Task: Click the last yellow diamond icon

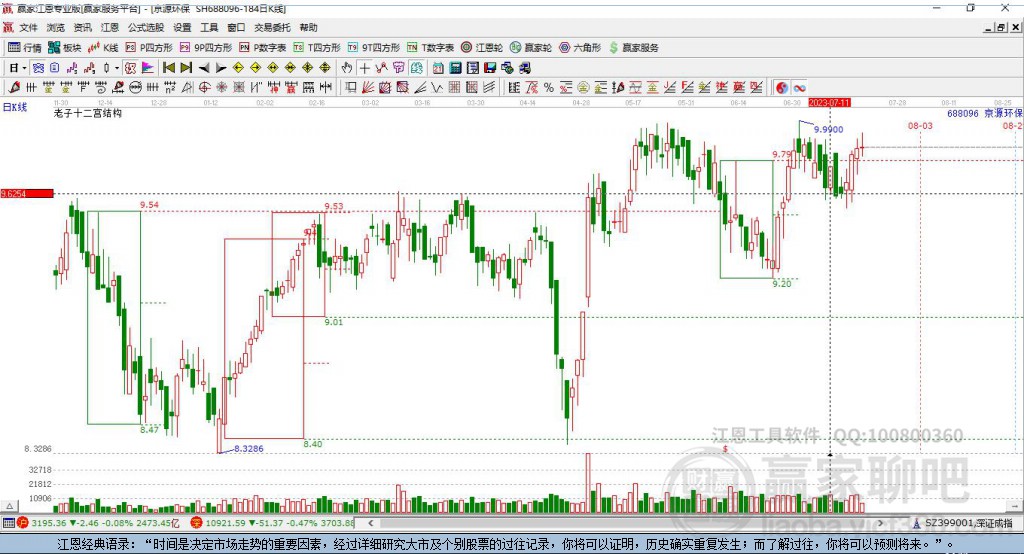Action: pyautogui.click(x=325, y=68)
